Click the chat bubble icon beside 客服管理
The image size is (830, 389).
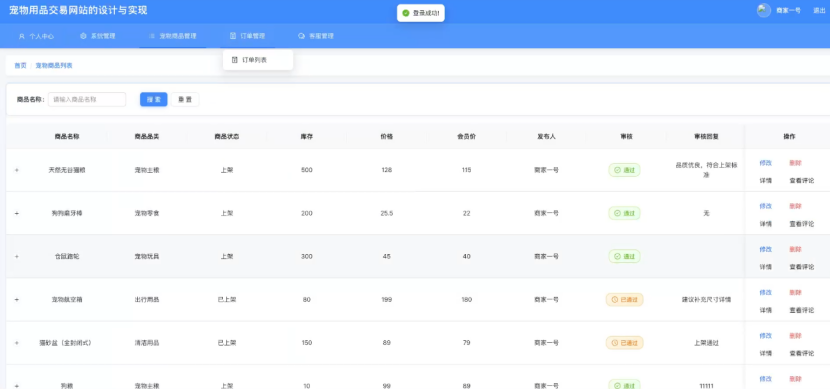(x=302, y=36)
